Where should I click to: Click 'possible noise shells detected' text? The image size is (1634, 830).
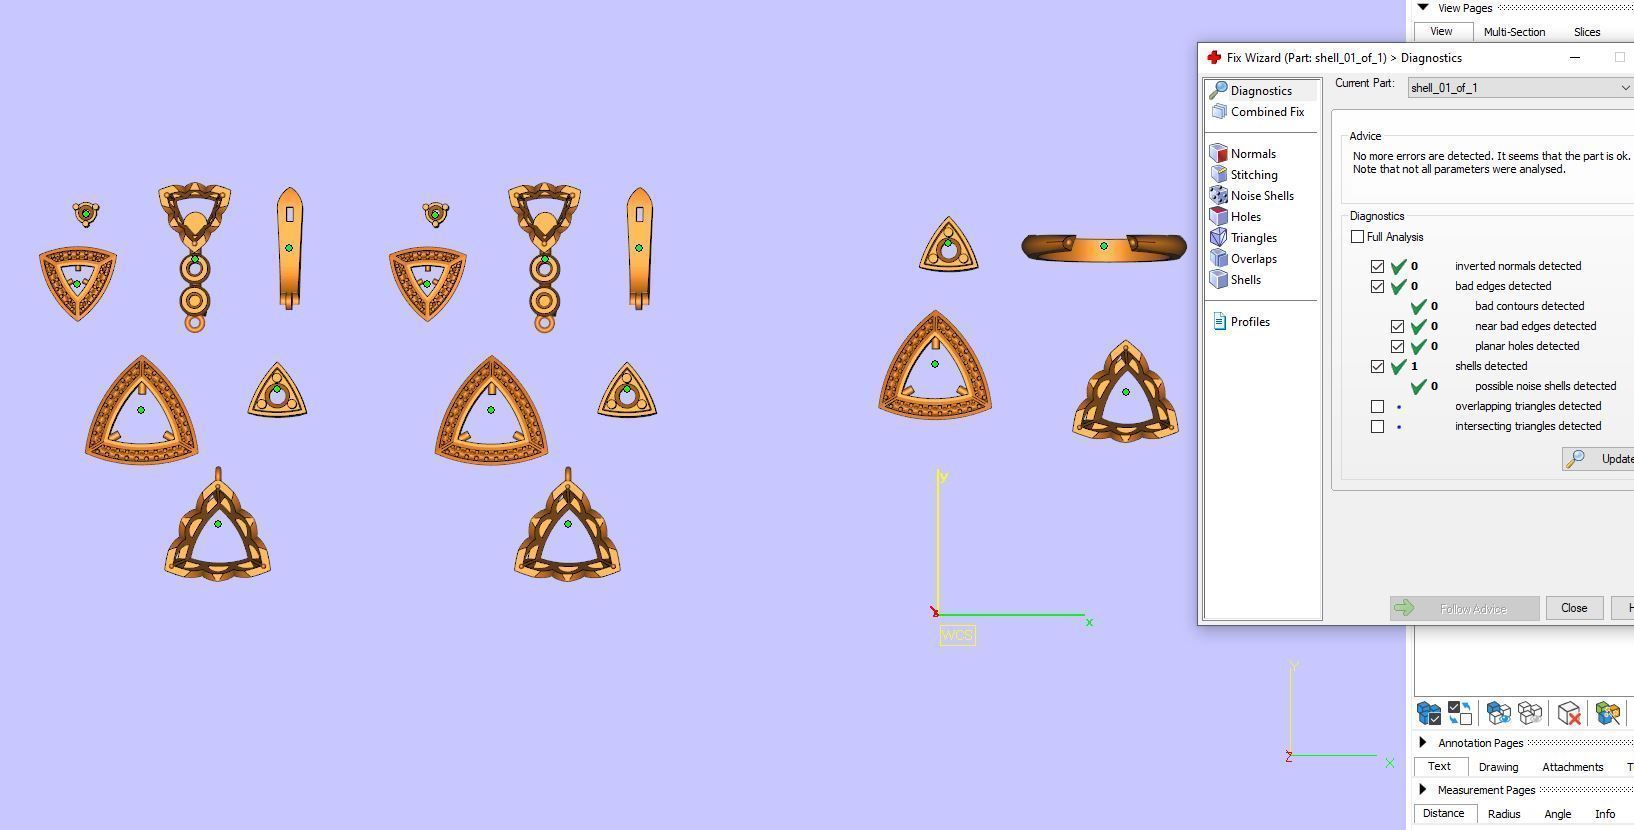tap(1545, 386)
